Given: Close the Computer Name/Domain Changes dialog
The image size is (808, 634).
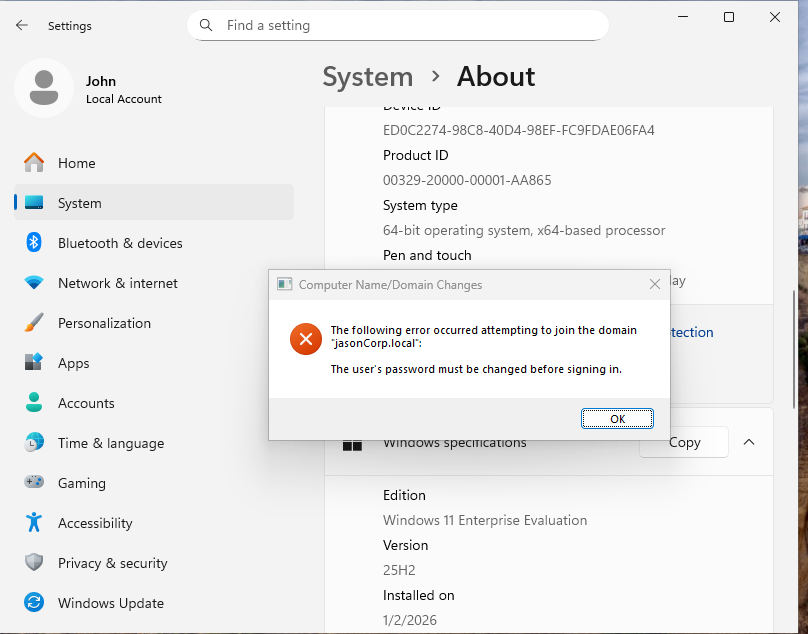Looking at the screenshot, I should pos(655,285).
